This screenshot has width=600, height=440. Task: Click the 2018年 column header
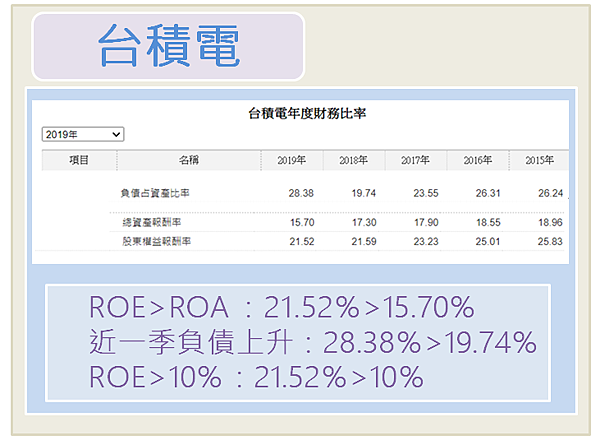[354, 160]
